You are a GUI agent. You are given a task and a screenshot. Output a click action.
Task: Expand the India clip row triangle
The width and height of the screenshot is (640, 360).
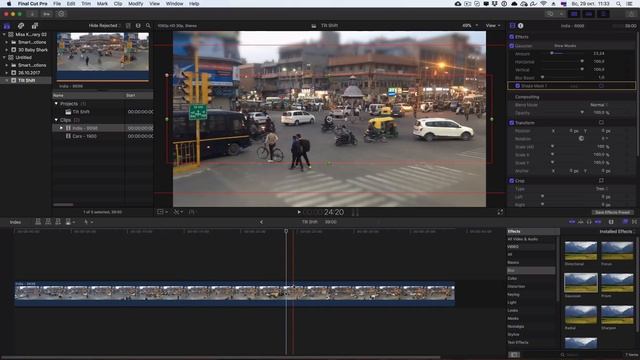coord(62,128)
